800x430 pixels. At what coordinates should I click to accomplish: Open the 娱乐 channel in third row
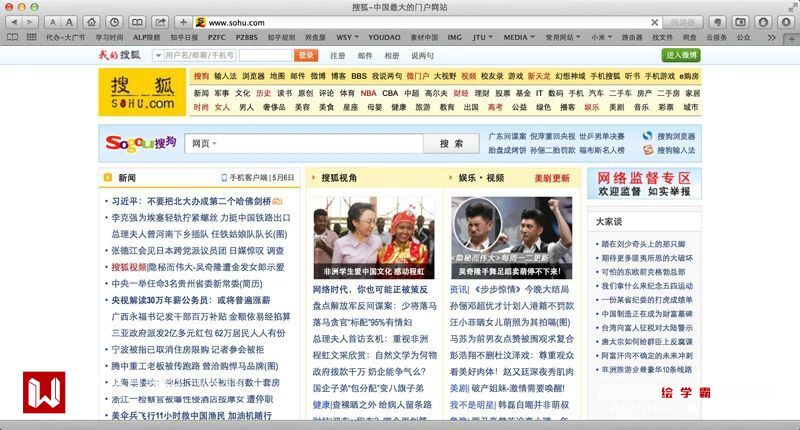[x=592, y=107]
